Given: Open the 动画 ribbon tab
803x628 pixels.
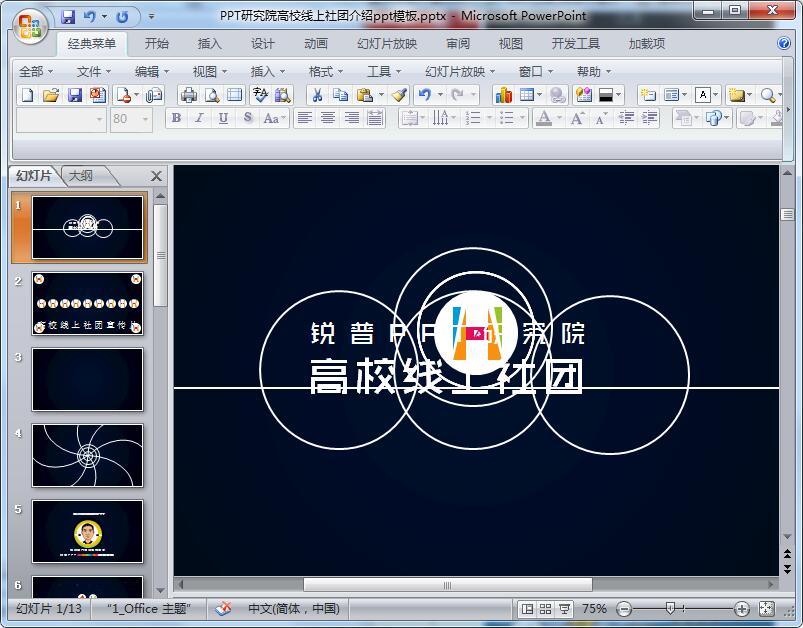Looking at the screenshot, I should (315, 44).
